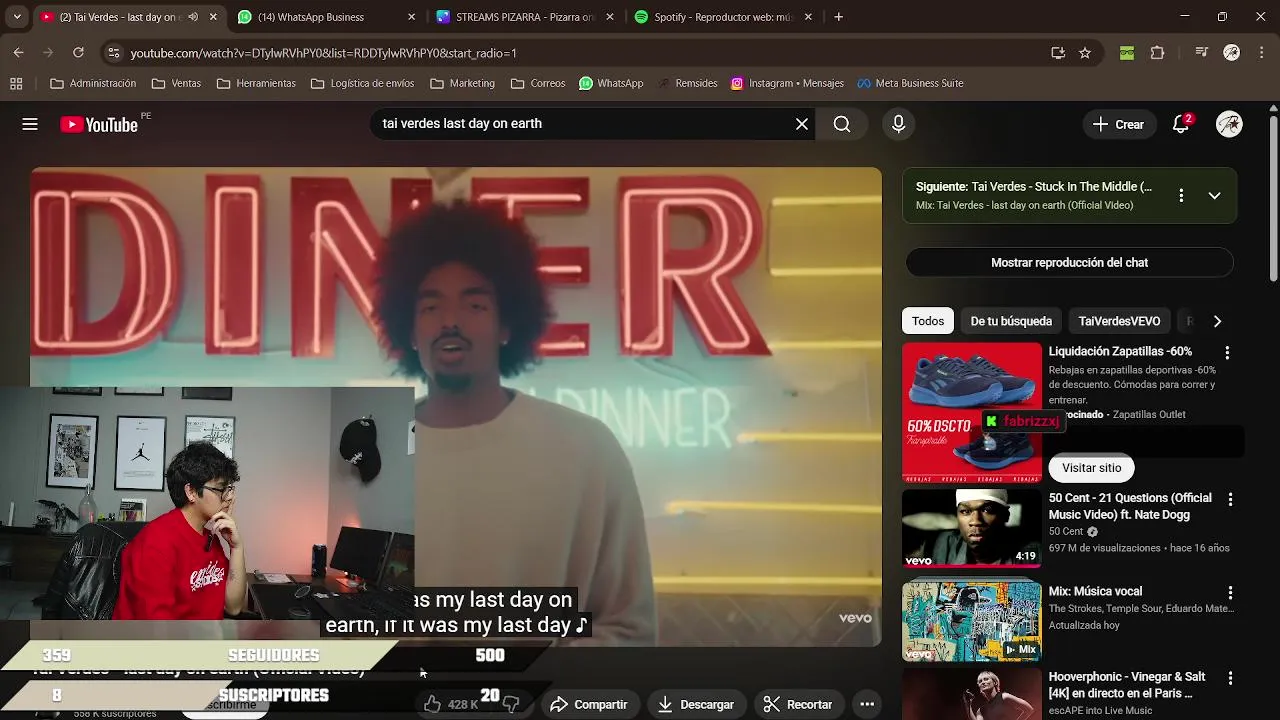
Task: Select the Todos filter chip
Action: pos(927,321)
